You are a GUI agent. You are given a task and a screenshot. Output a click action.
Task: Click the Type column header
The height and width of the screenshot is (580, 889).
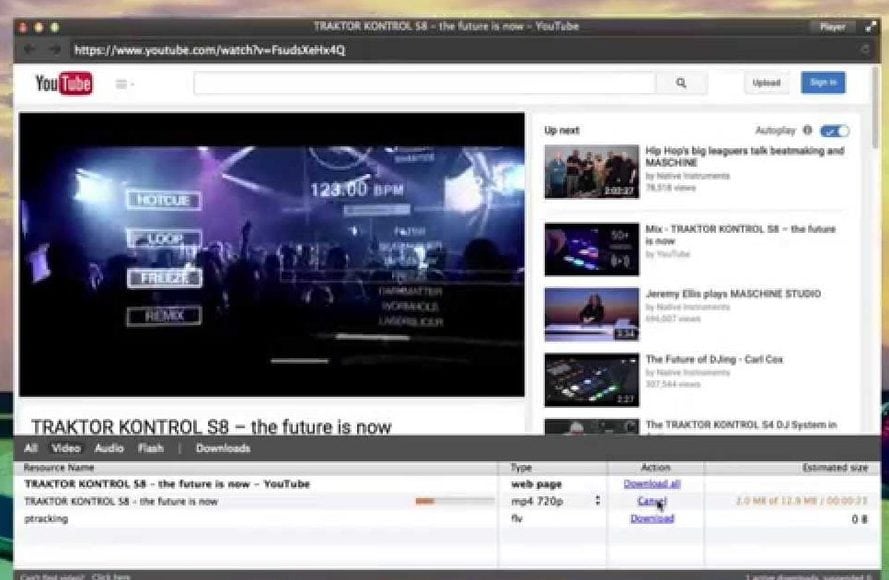click(553, 468)
